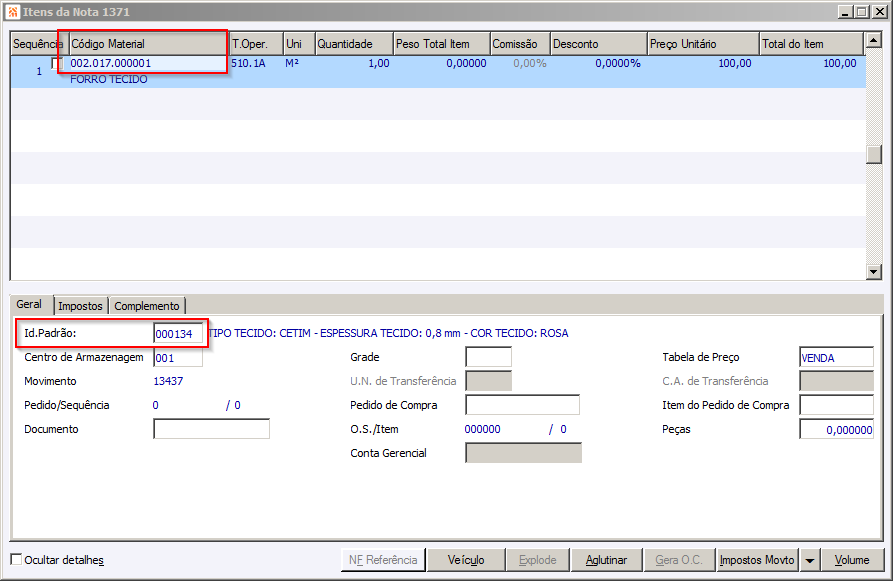Click the weight cell 0,00000

click(466, 63)
